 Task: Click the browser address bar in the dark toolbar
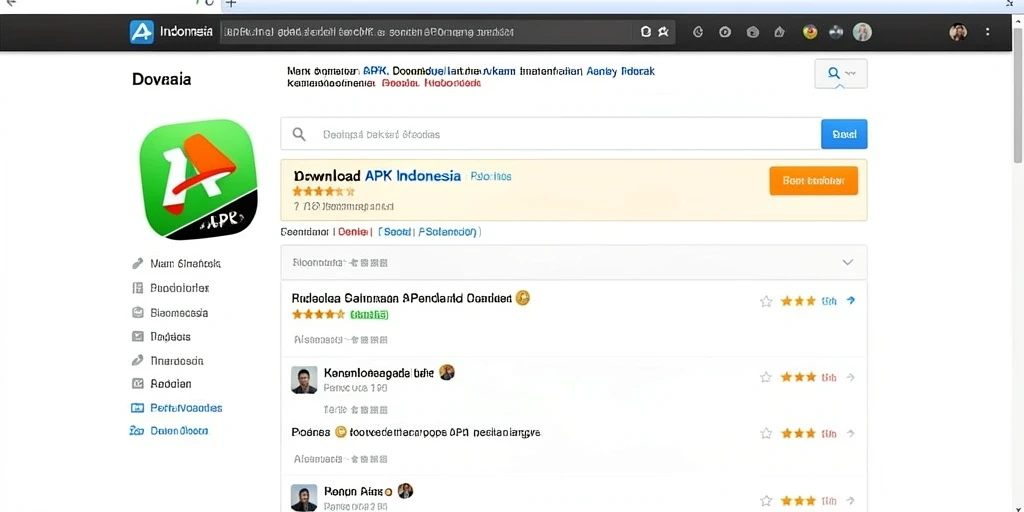point(447,31)
